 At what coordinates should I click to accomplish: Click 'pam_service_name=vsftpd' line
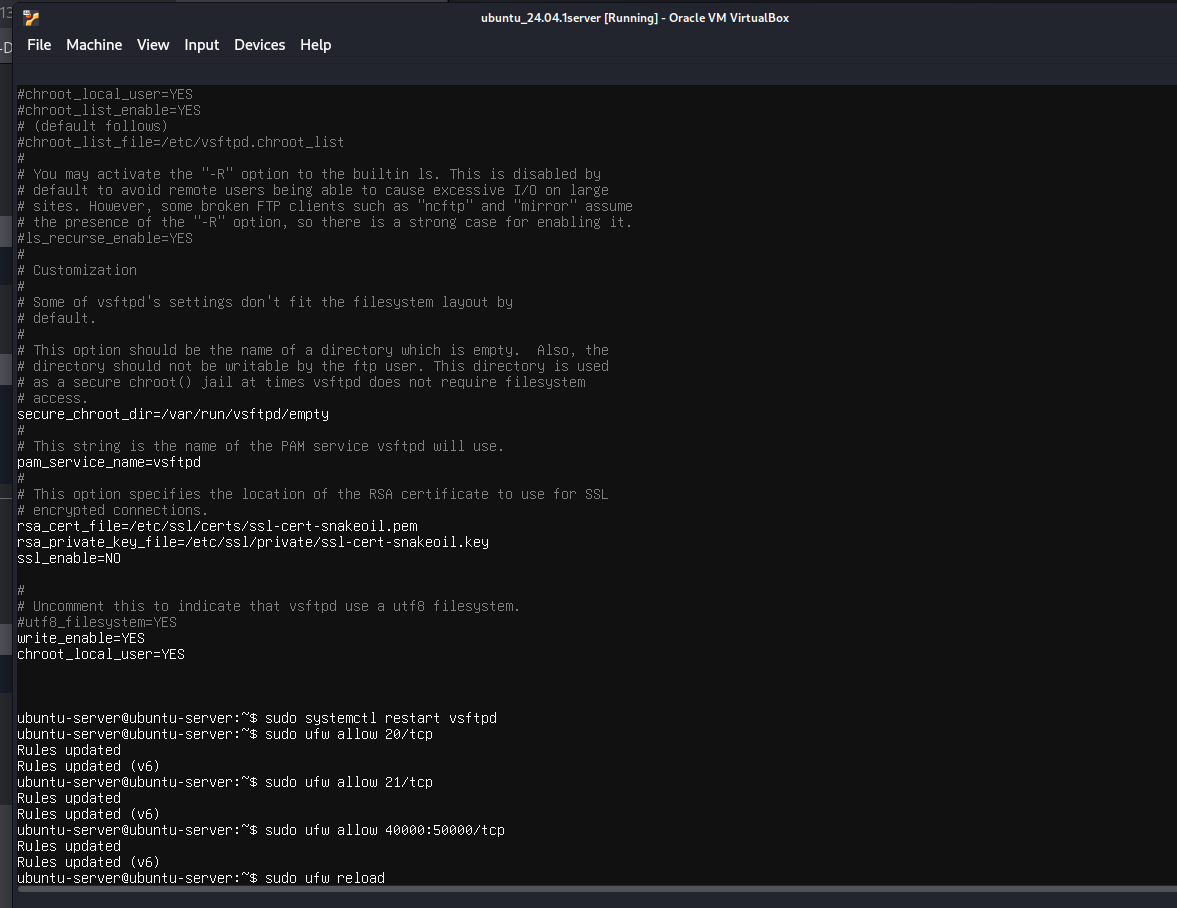pos(109,462)
